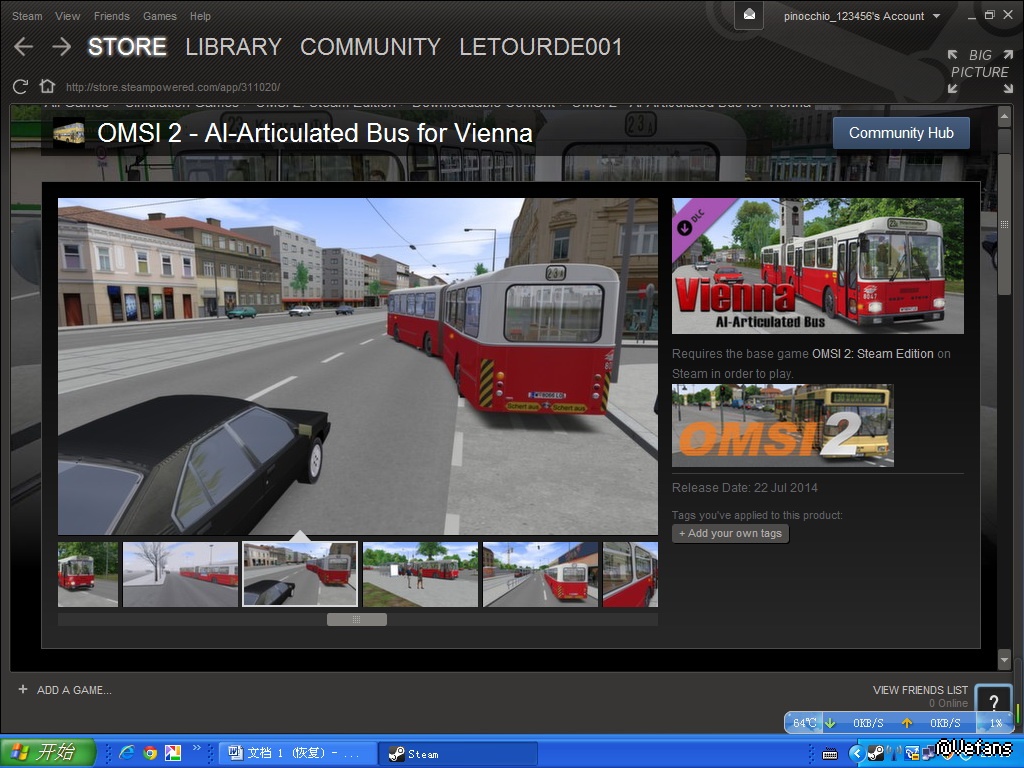Expand the hidden quick launch chevron
The width and height of the screenshot is (1024, 768).
pyautogui.click(x=197, y=748)
